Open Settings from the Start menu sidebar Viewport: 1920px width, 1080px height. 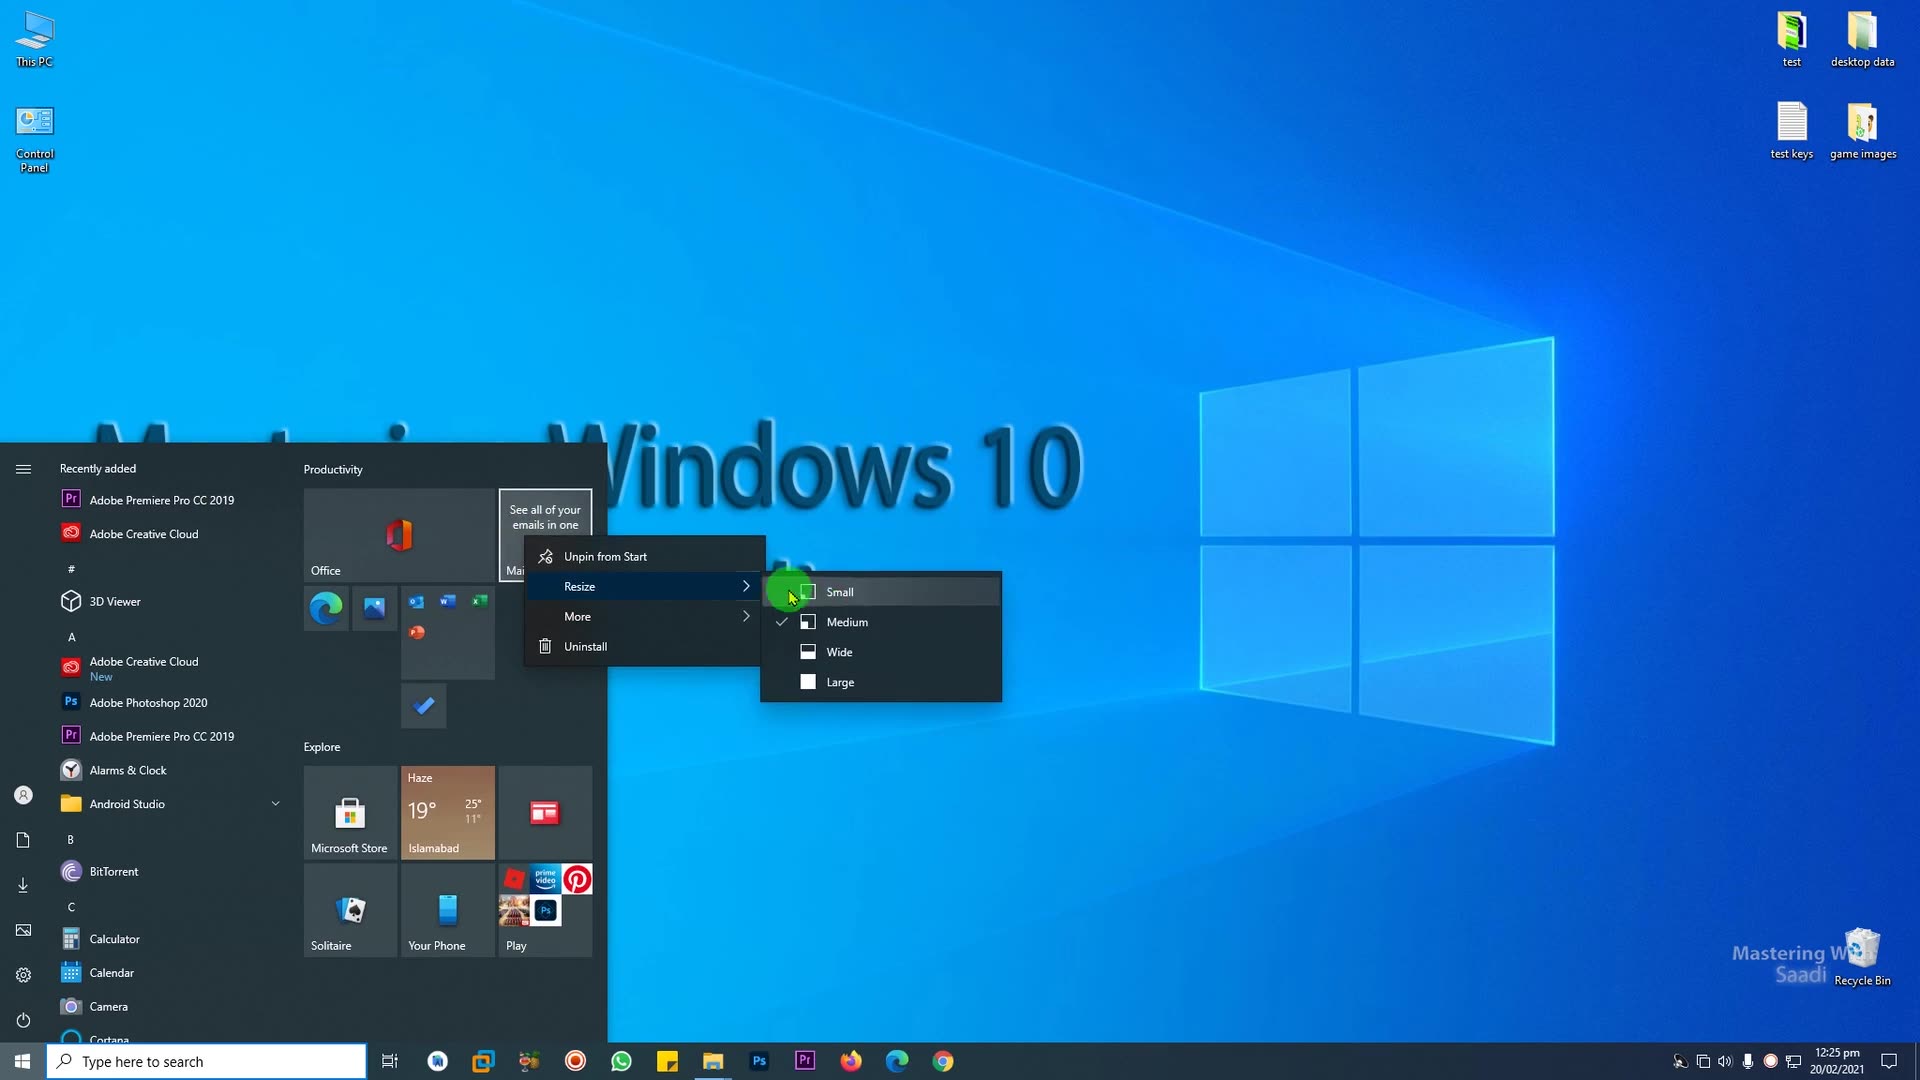click(22, 974)
